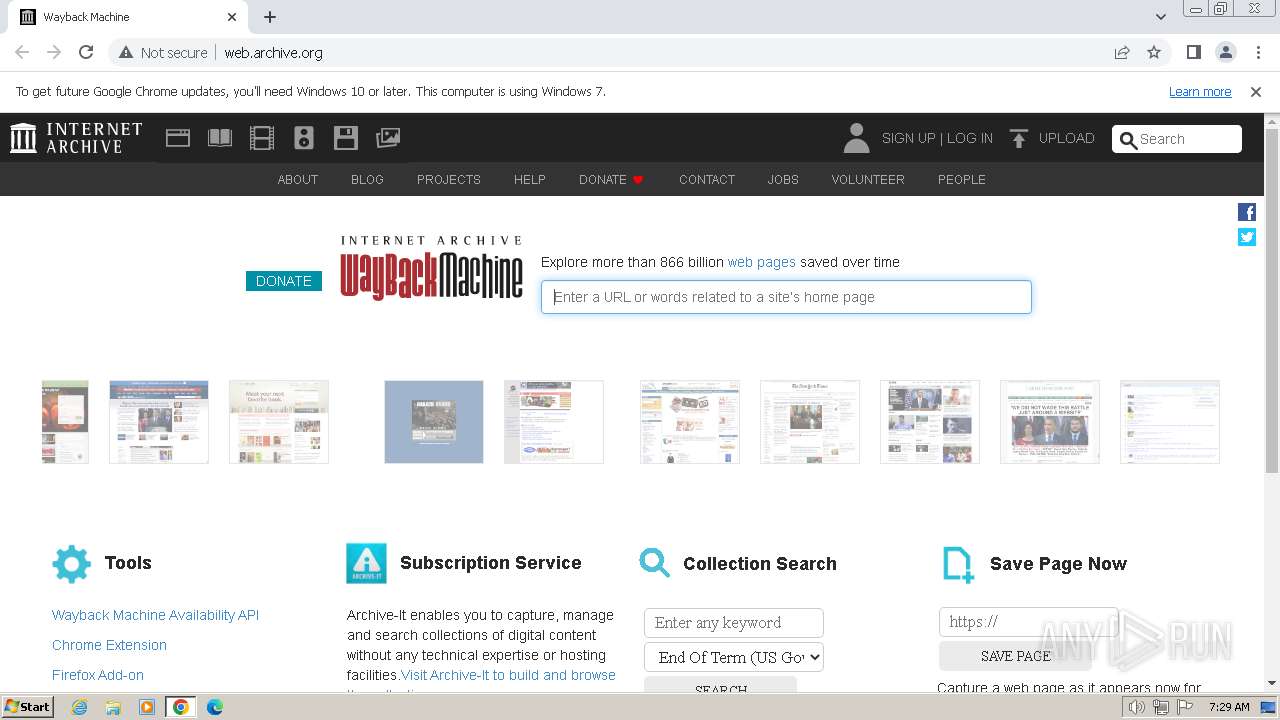Click the SIGN UP link

point(908,138)
